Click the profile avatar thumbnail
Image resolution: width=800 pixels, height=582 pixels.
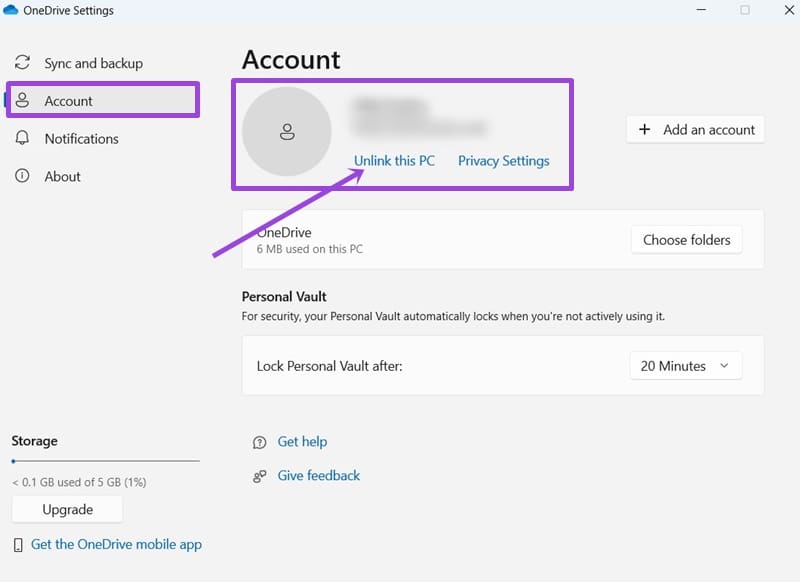coord(287,131)
